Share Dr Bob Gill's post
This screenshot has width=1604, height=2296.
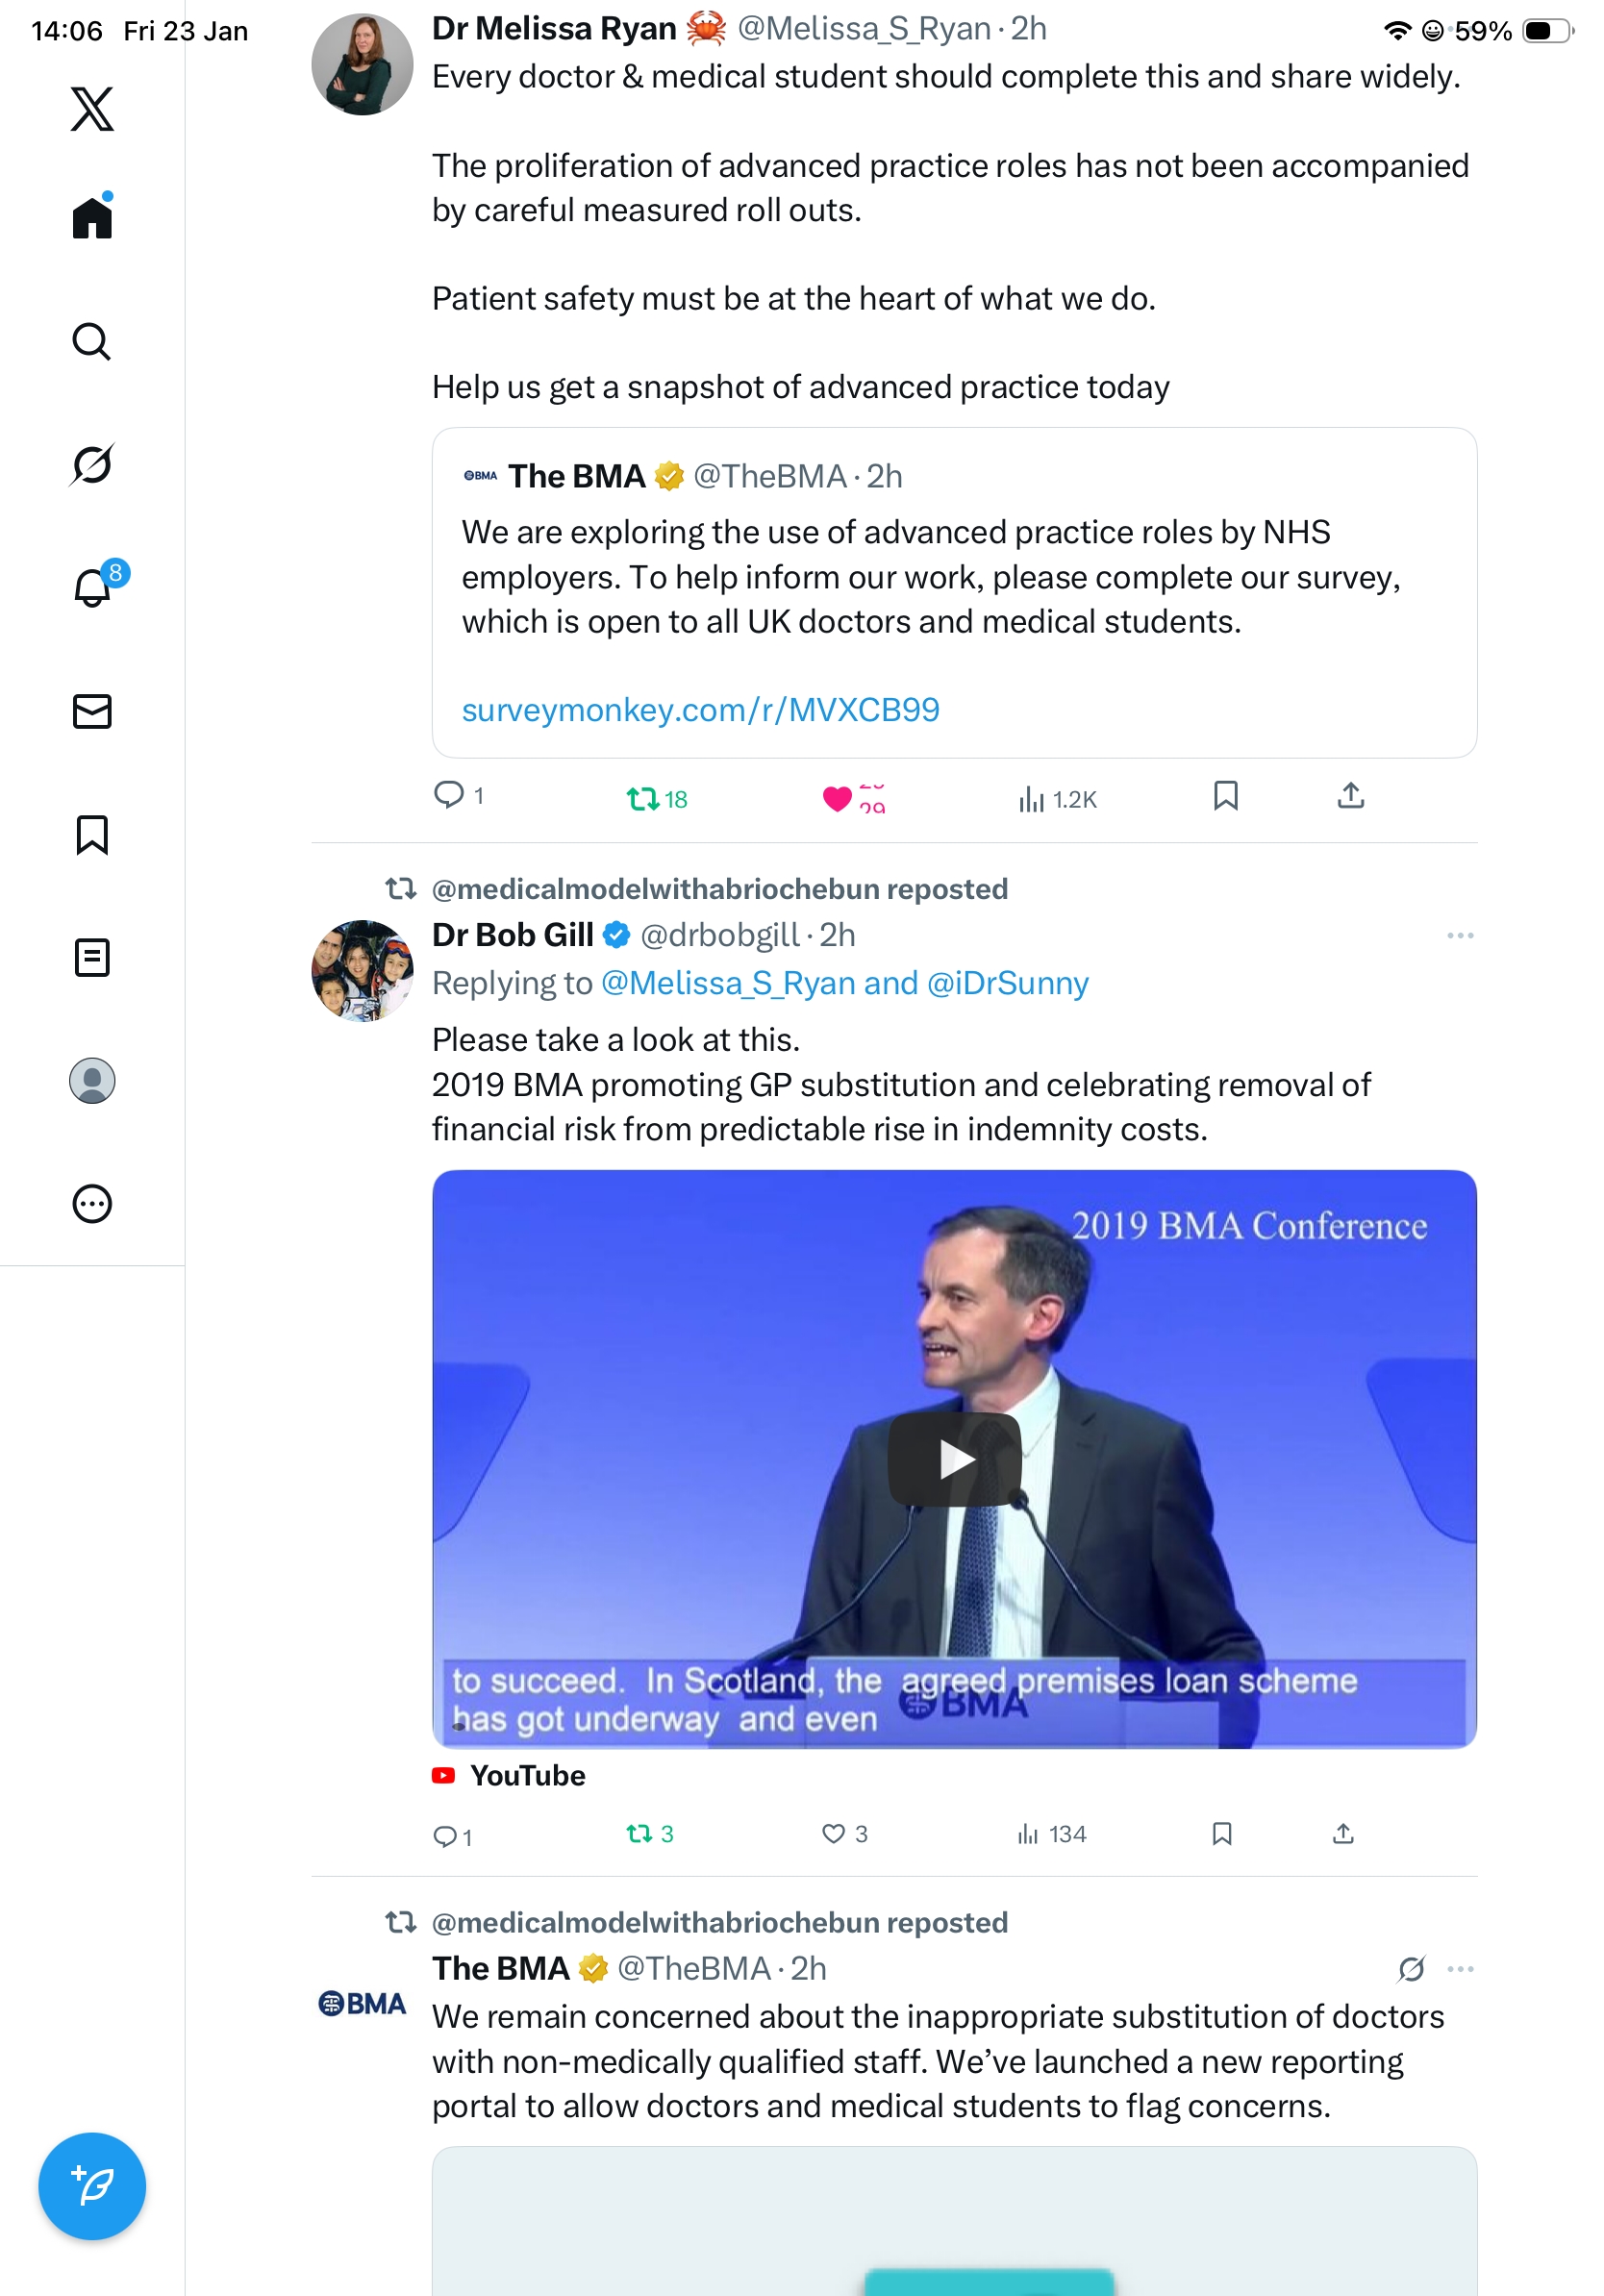pyautogui.click(x=1343, y=1833)
